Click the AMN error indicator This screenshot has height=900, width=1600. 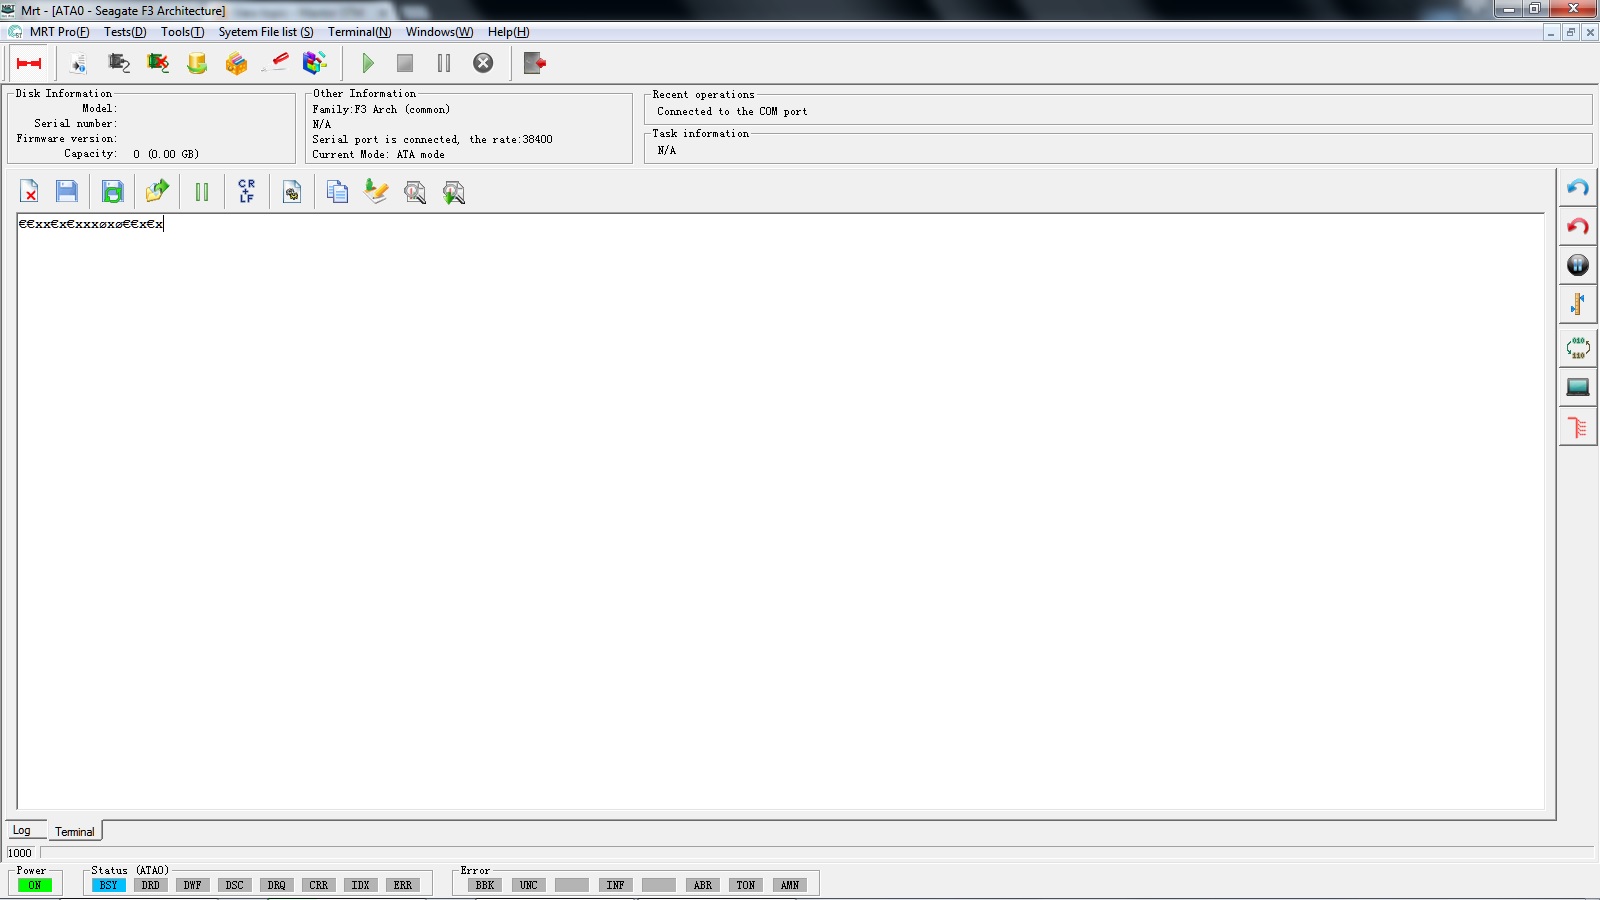(790, 885)
